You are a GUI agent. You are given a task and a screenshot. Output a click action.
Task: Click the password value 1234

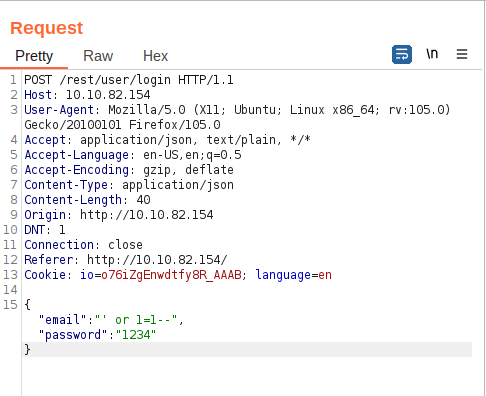coord(136,335)
